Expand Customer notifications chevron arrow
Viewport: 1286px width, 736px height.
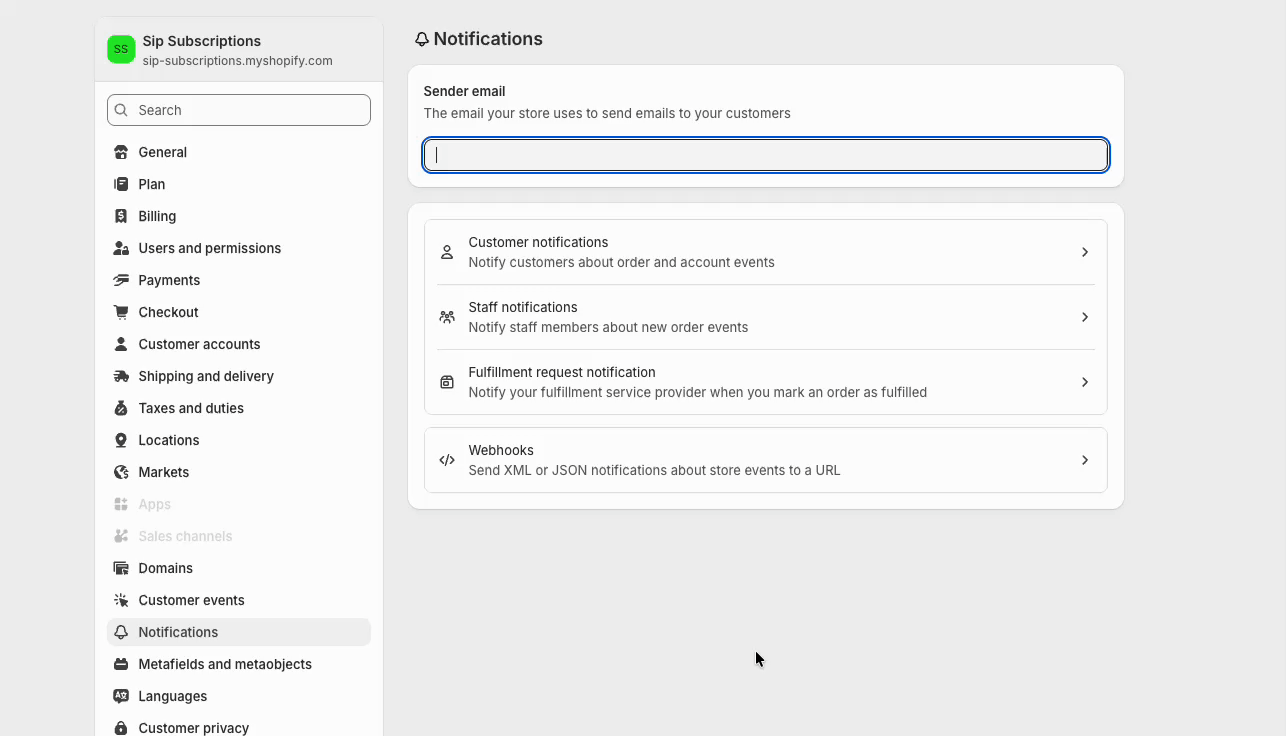pyautogui.click(x=1084, y=252)
